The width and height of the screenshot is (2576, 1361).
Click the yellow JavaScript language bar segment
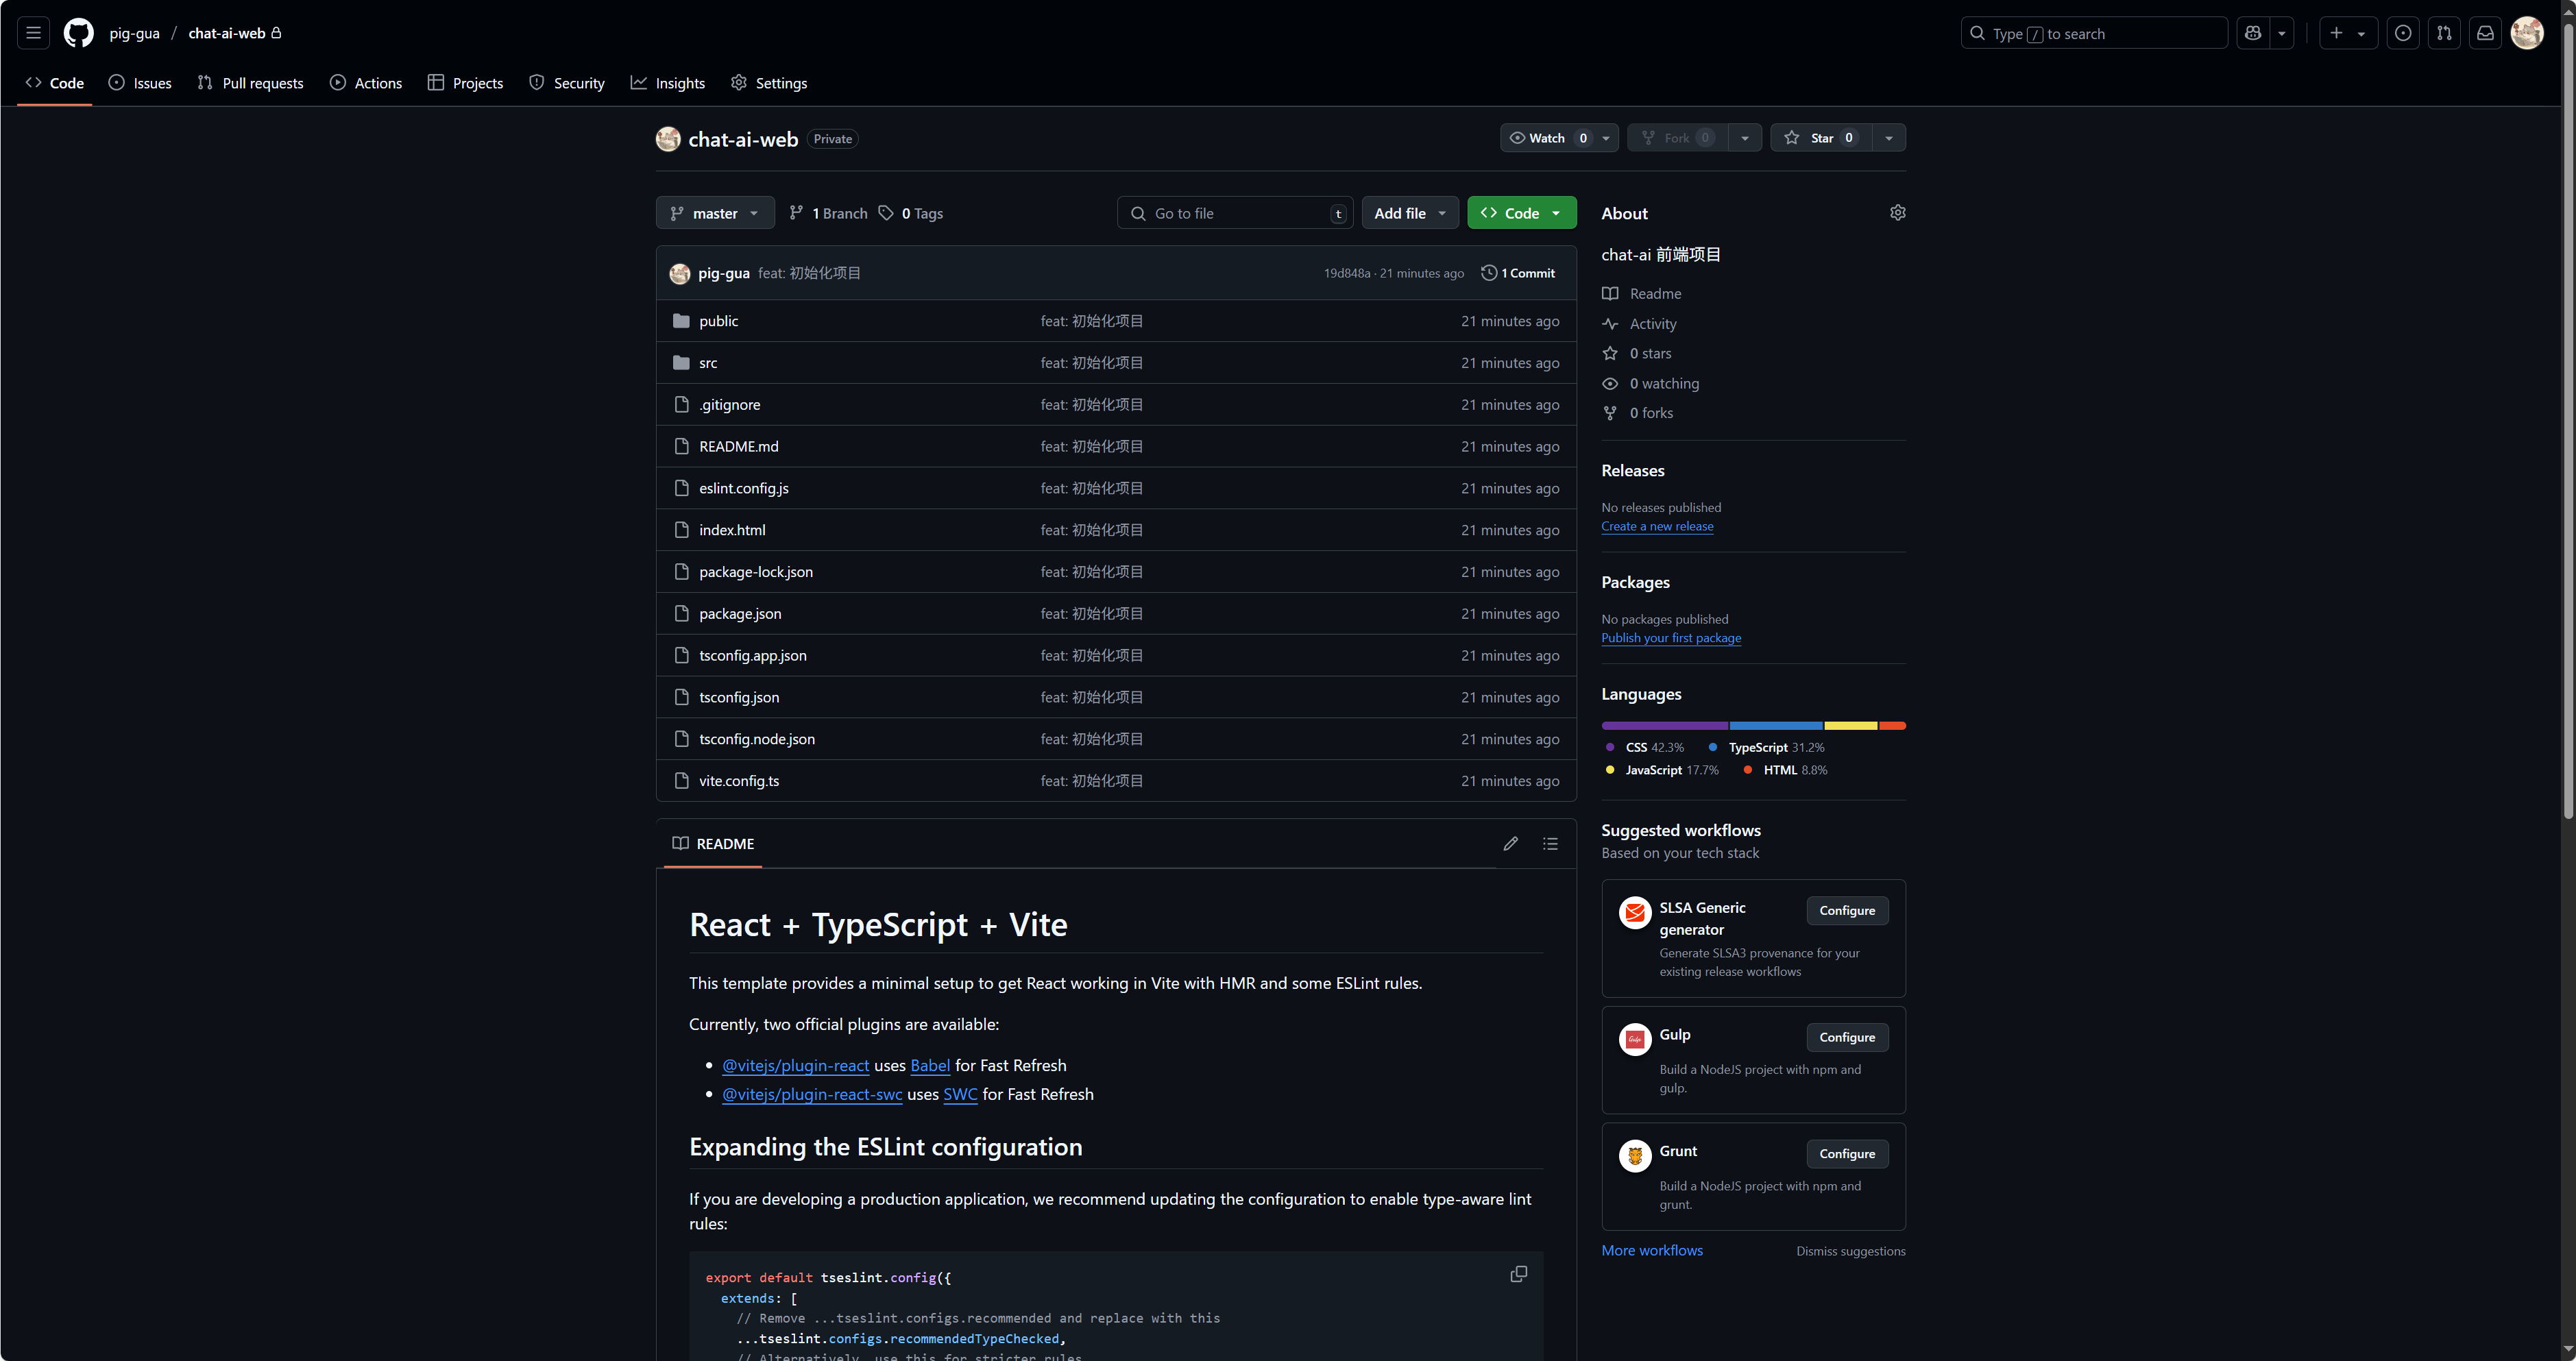(x=1851, y=726)
